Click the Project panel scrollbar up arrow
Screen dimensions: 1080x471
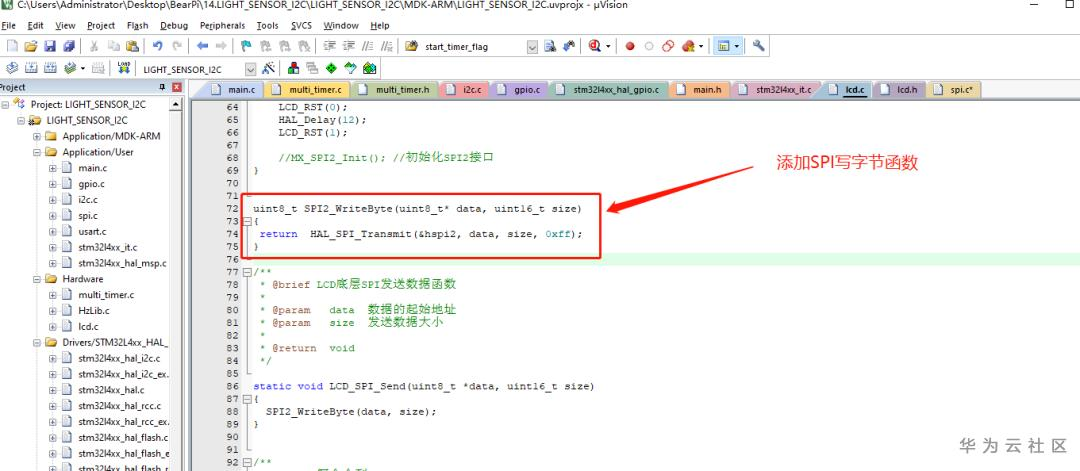(176, 105)
